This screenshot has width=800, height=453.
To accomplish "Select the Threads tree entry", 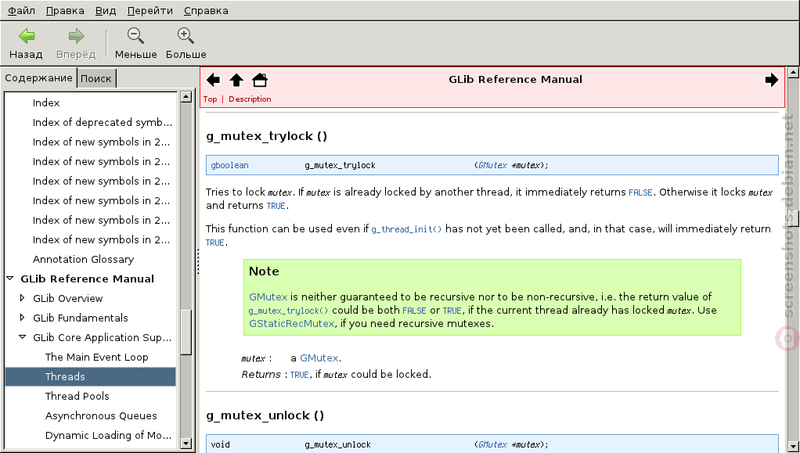I will tap(90, 376).
